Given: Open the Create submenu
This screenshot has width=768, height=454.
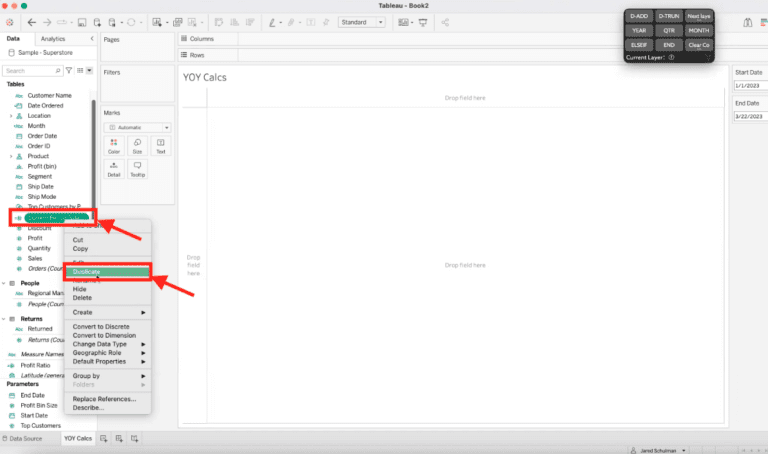Looking at the screenshot, I should pyautogui.click(x=107, y=312).
